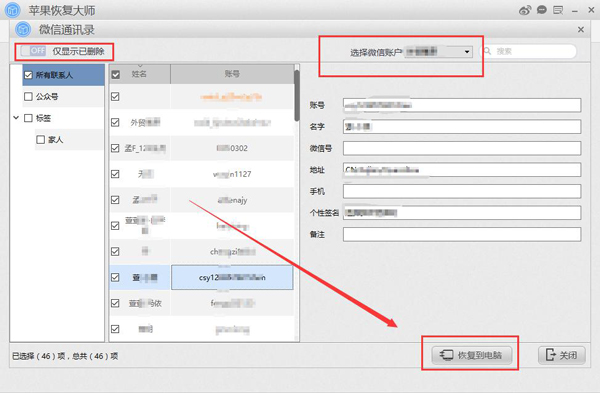Click the menu list icon in the title bar
Screen dimensions: 600x393
pos(558,10)
